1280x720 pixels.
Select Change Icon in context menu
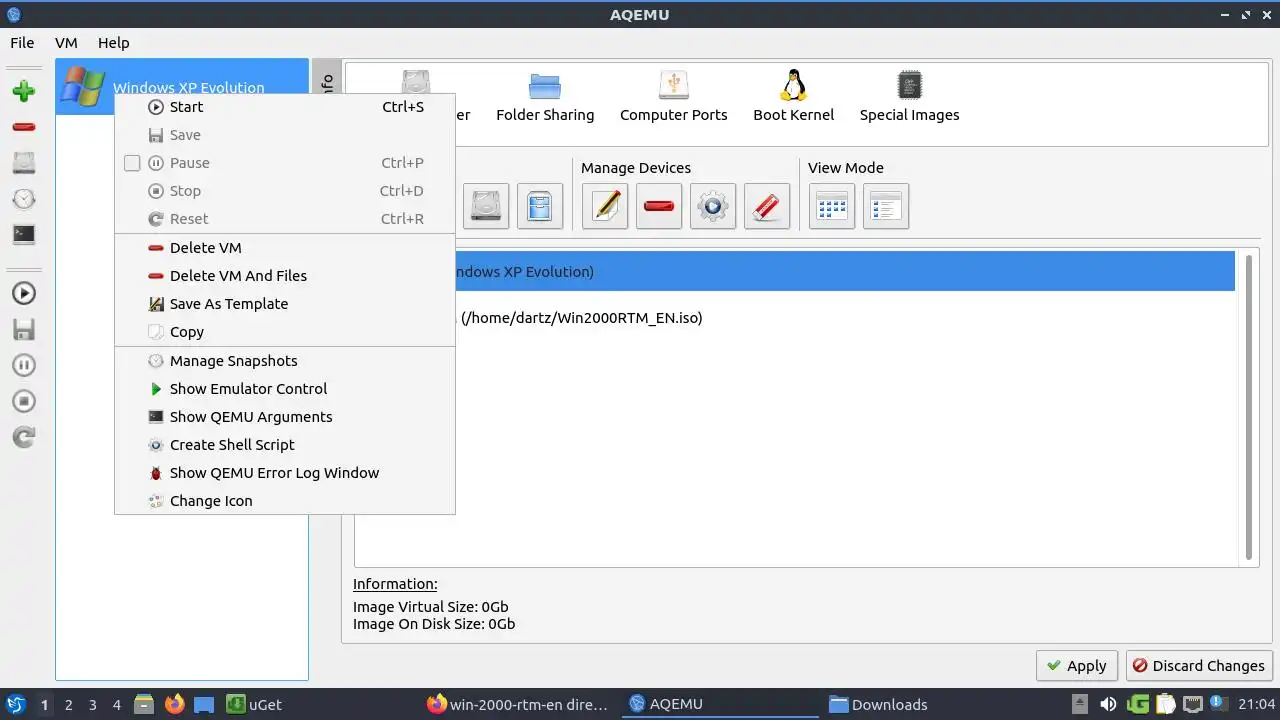point(285,501)
